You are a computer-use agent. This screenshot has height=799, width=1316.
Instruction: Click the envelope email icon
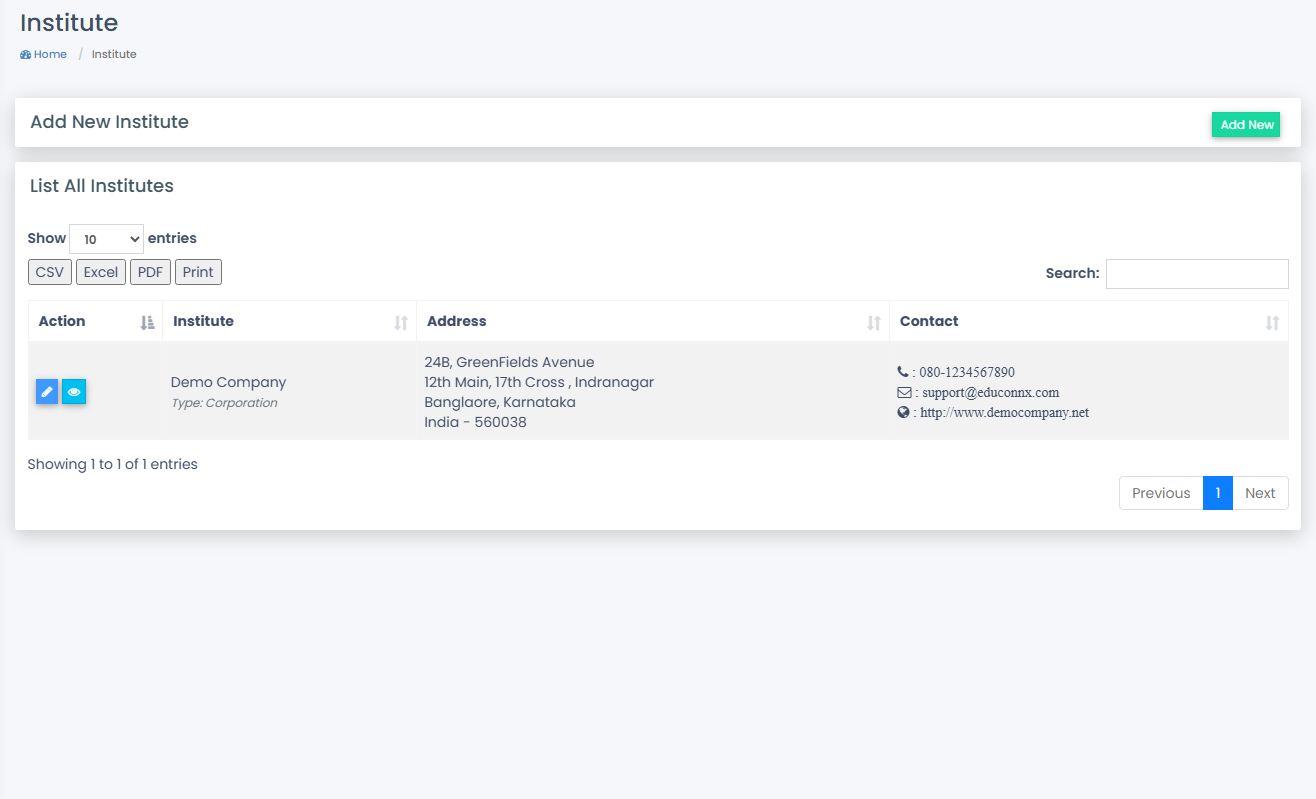pos(904,392)
